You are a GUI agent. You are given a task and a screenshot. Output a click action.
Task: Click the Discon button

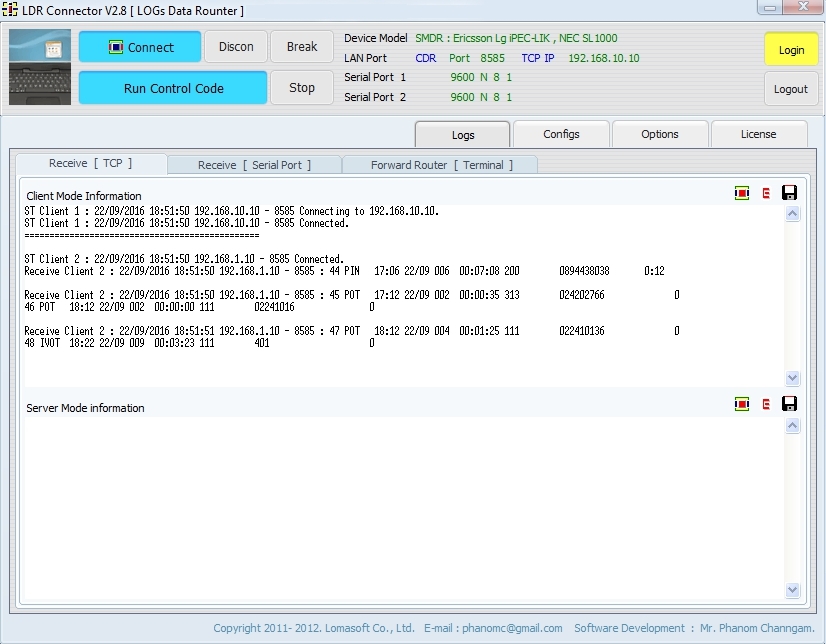(236, 47)
